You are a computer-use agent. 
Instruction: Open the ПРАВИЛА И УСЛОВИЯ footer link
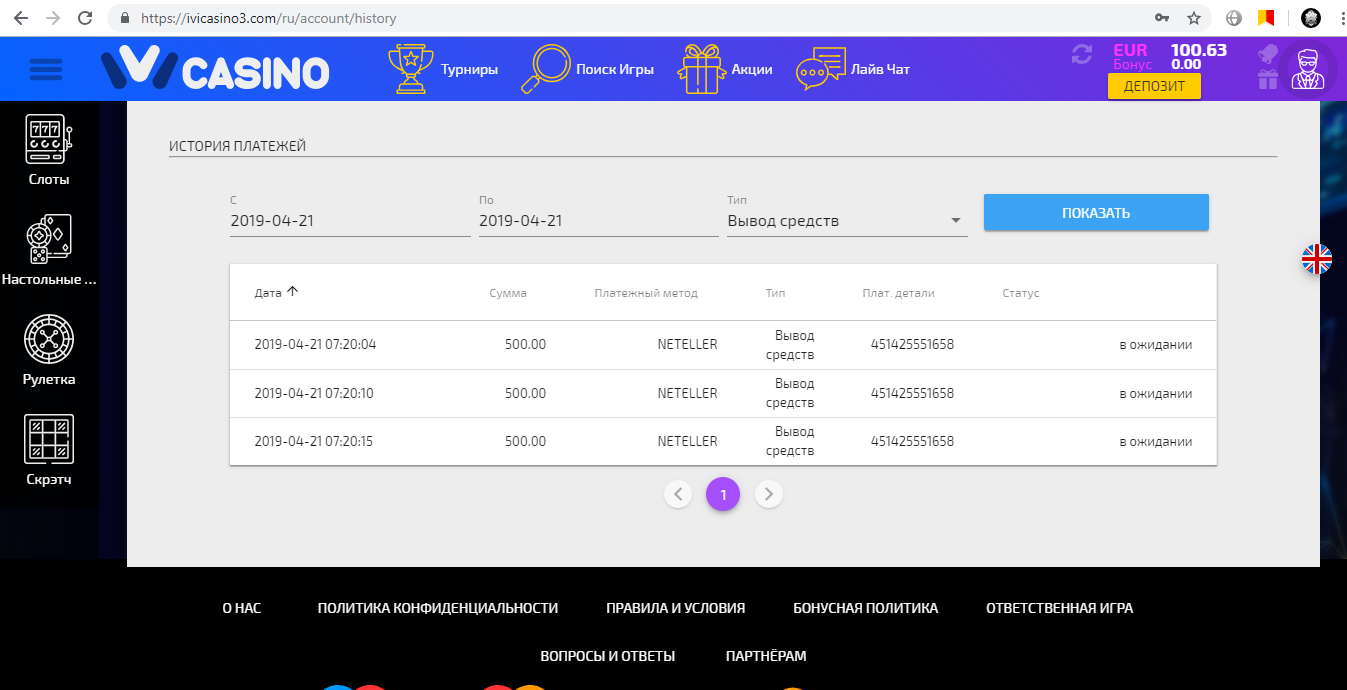(x=675, y=608)
